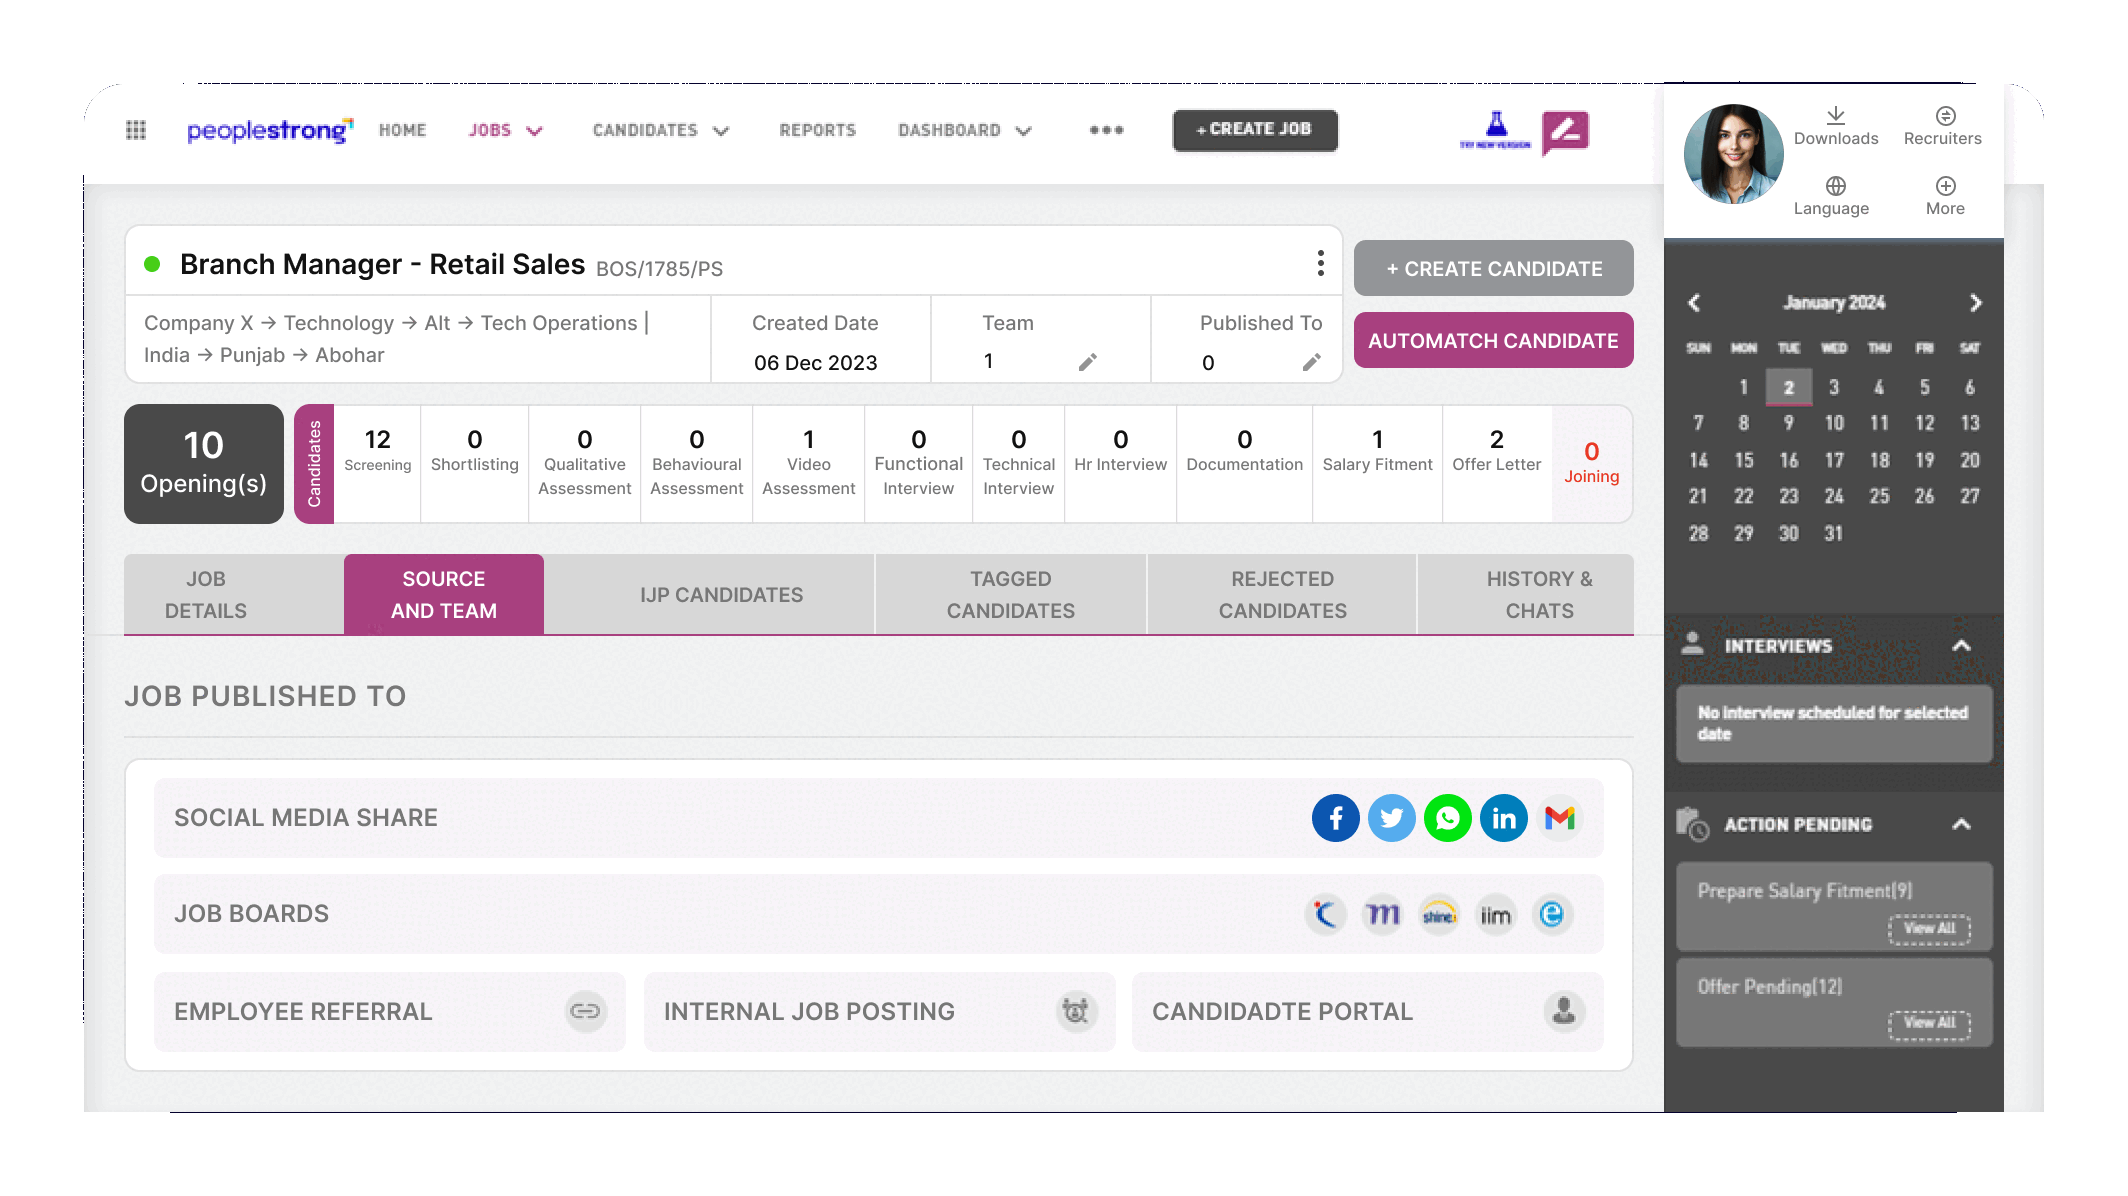Screen dimensions: 2128x1196
Task: Share job on Facebook
Action: (x=1335, y=818)
